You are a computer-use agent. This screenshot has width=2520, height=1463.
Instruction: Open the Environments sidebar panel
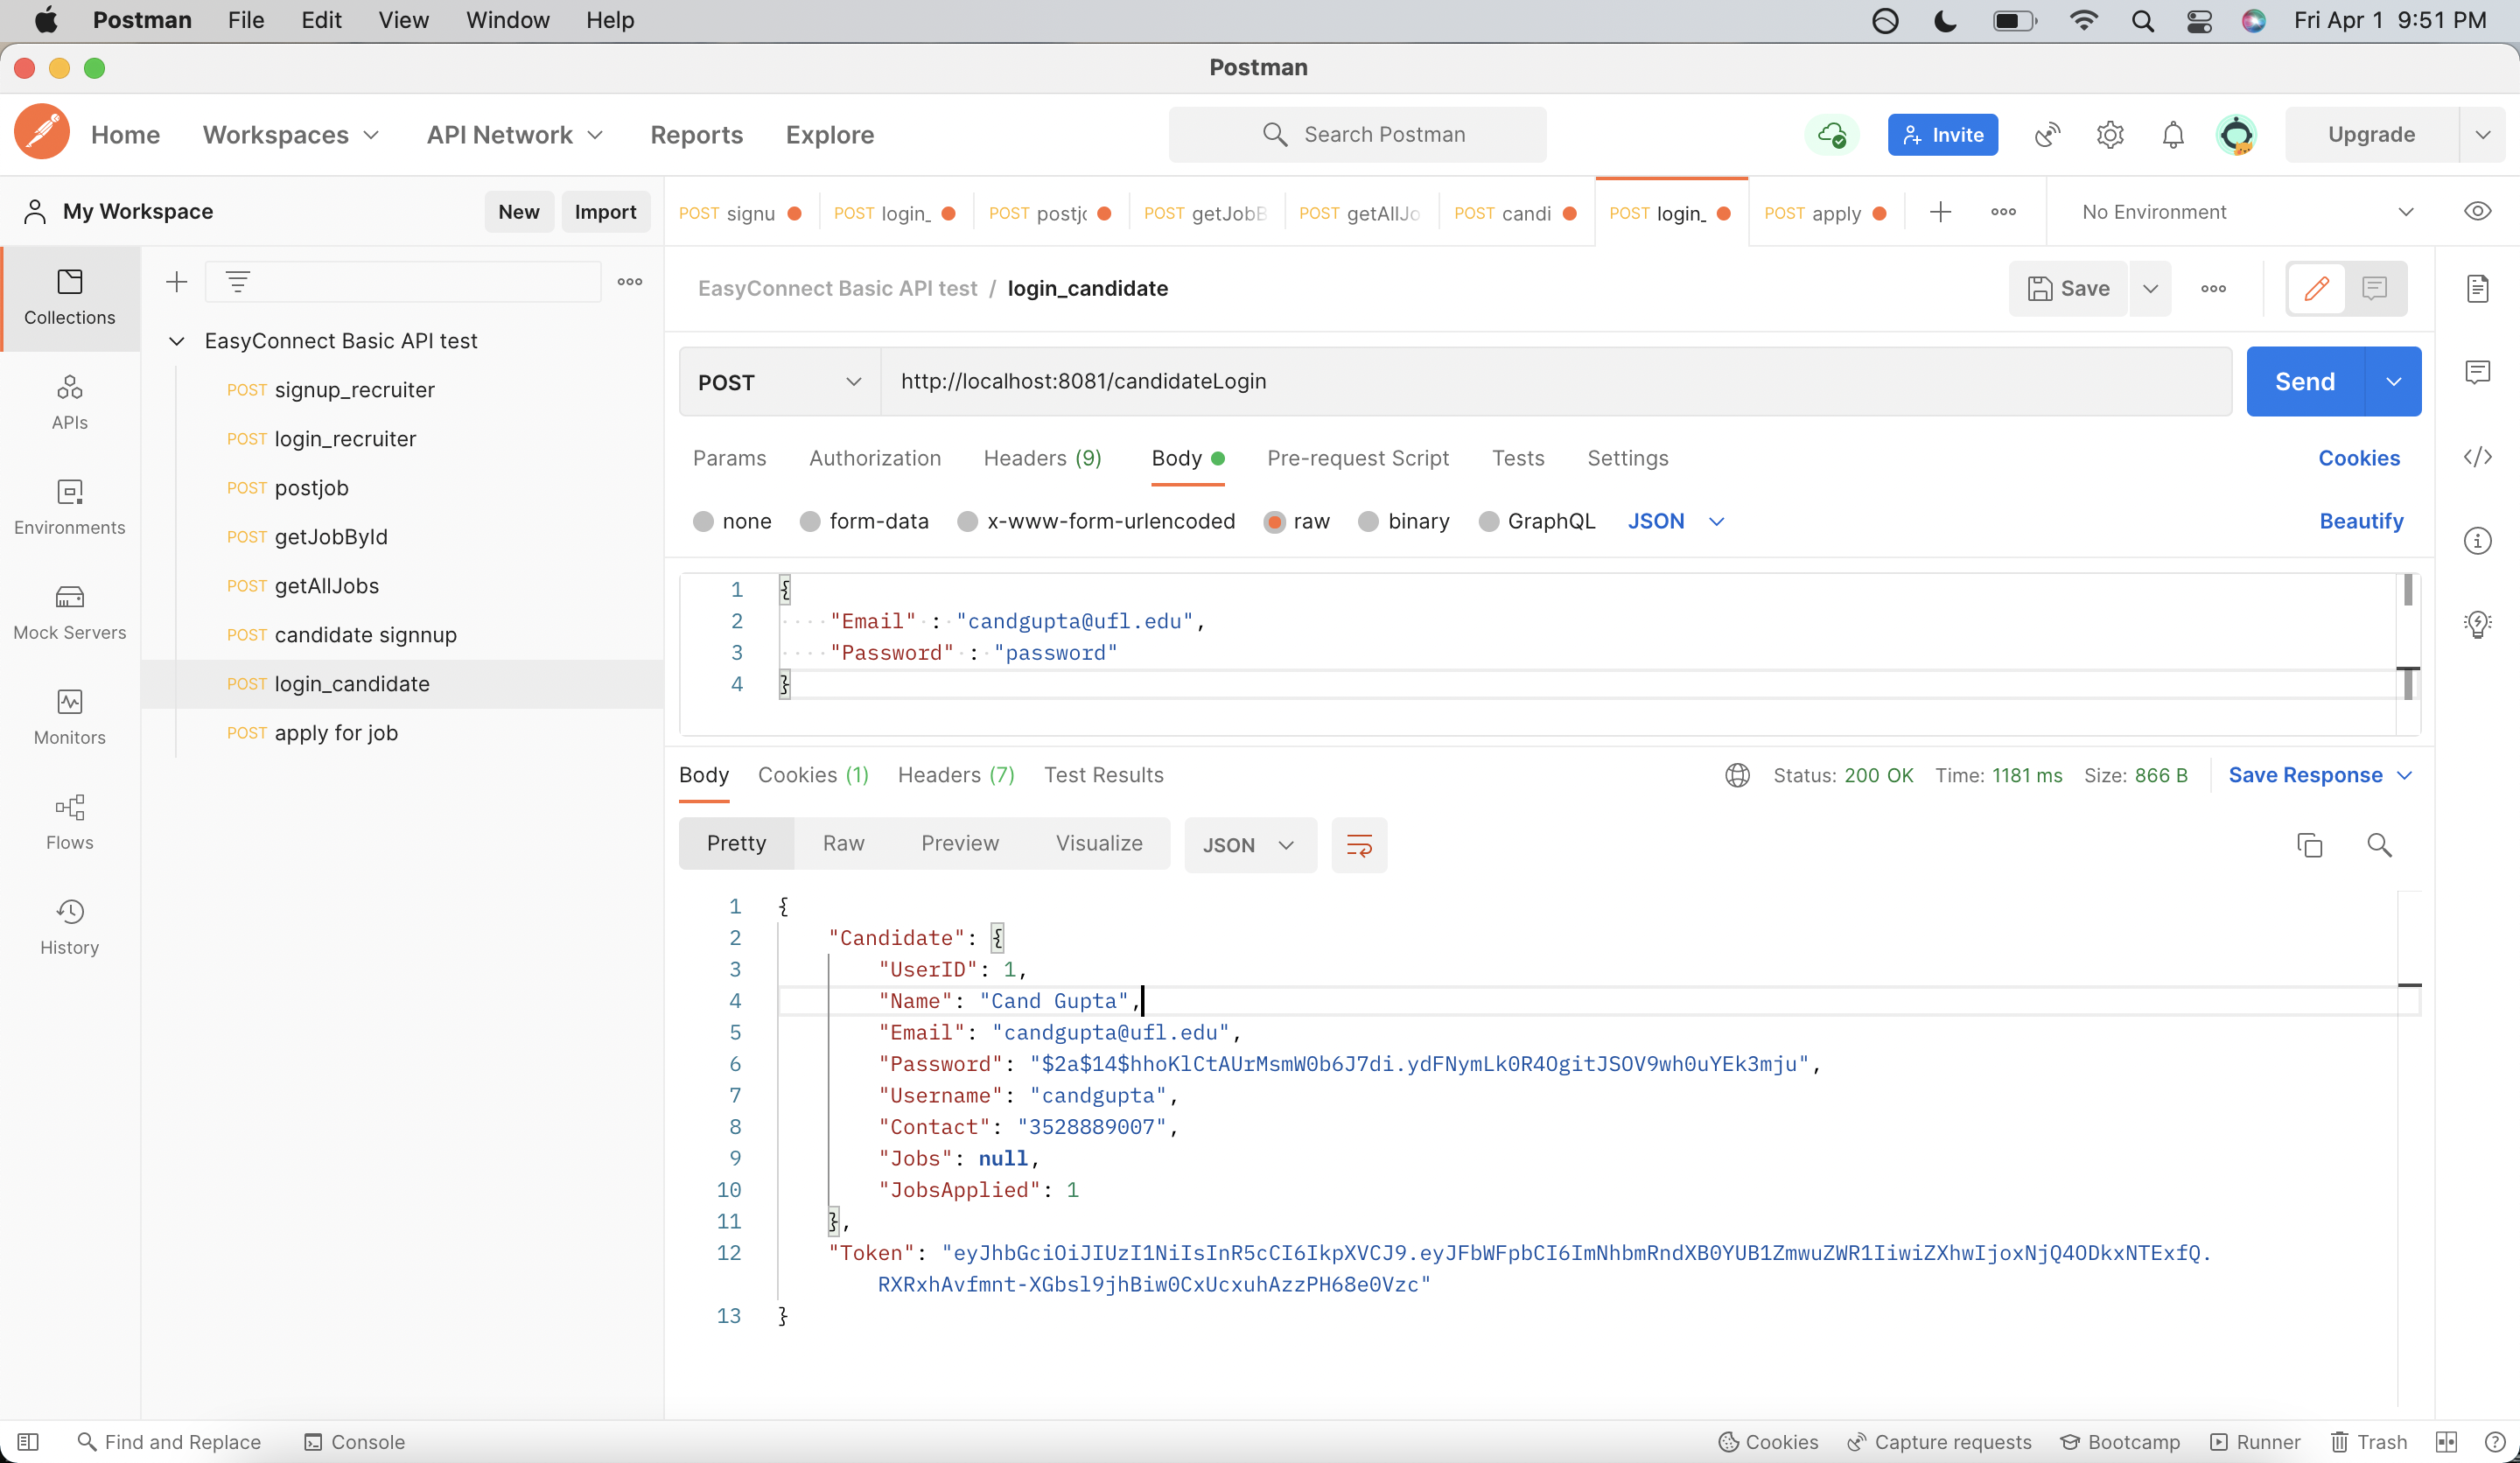[69, 506]
